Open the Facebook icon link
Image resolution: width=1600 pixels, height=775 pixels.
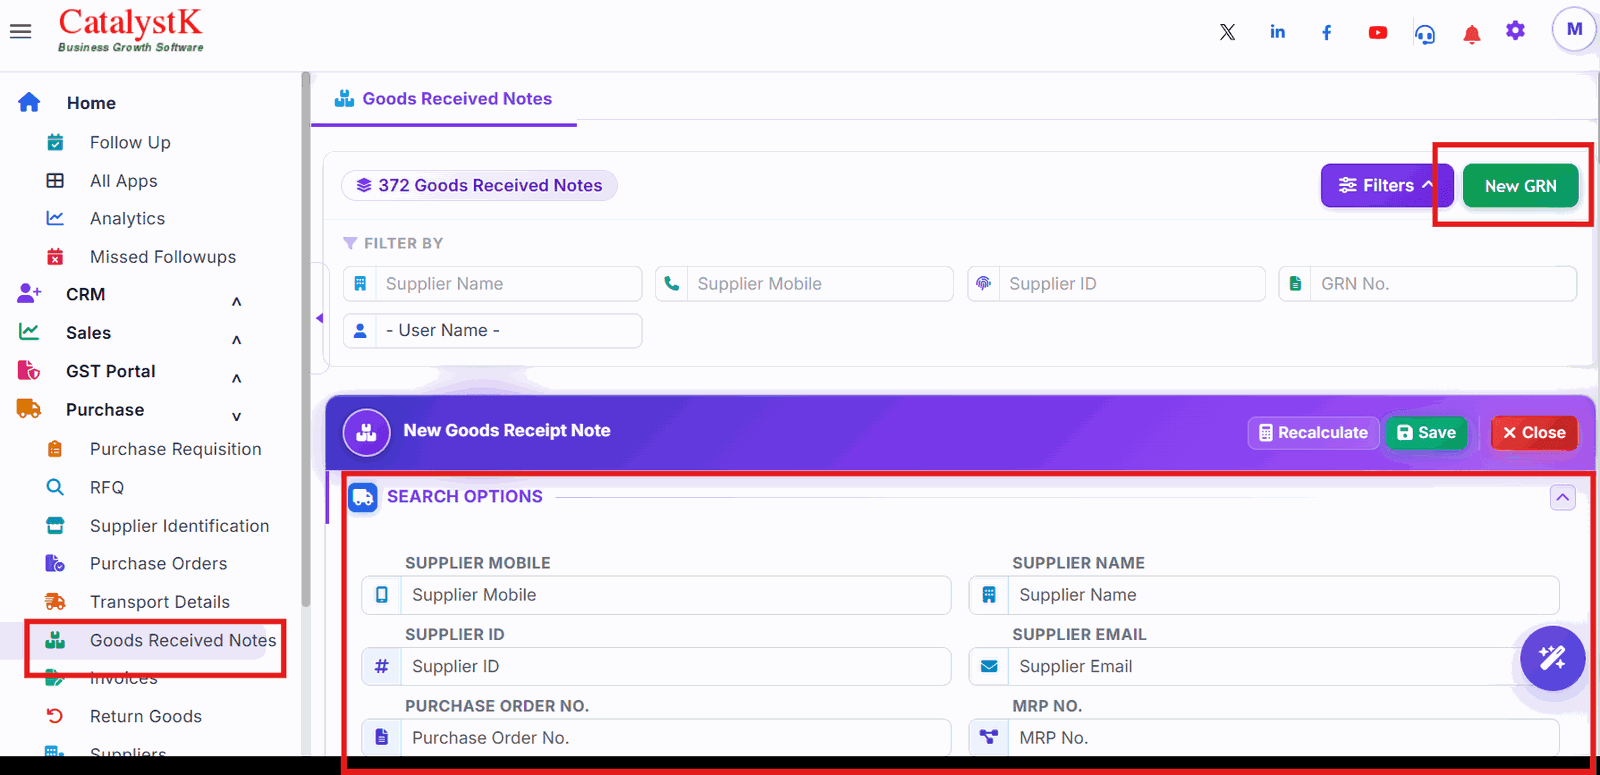1327,32
